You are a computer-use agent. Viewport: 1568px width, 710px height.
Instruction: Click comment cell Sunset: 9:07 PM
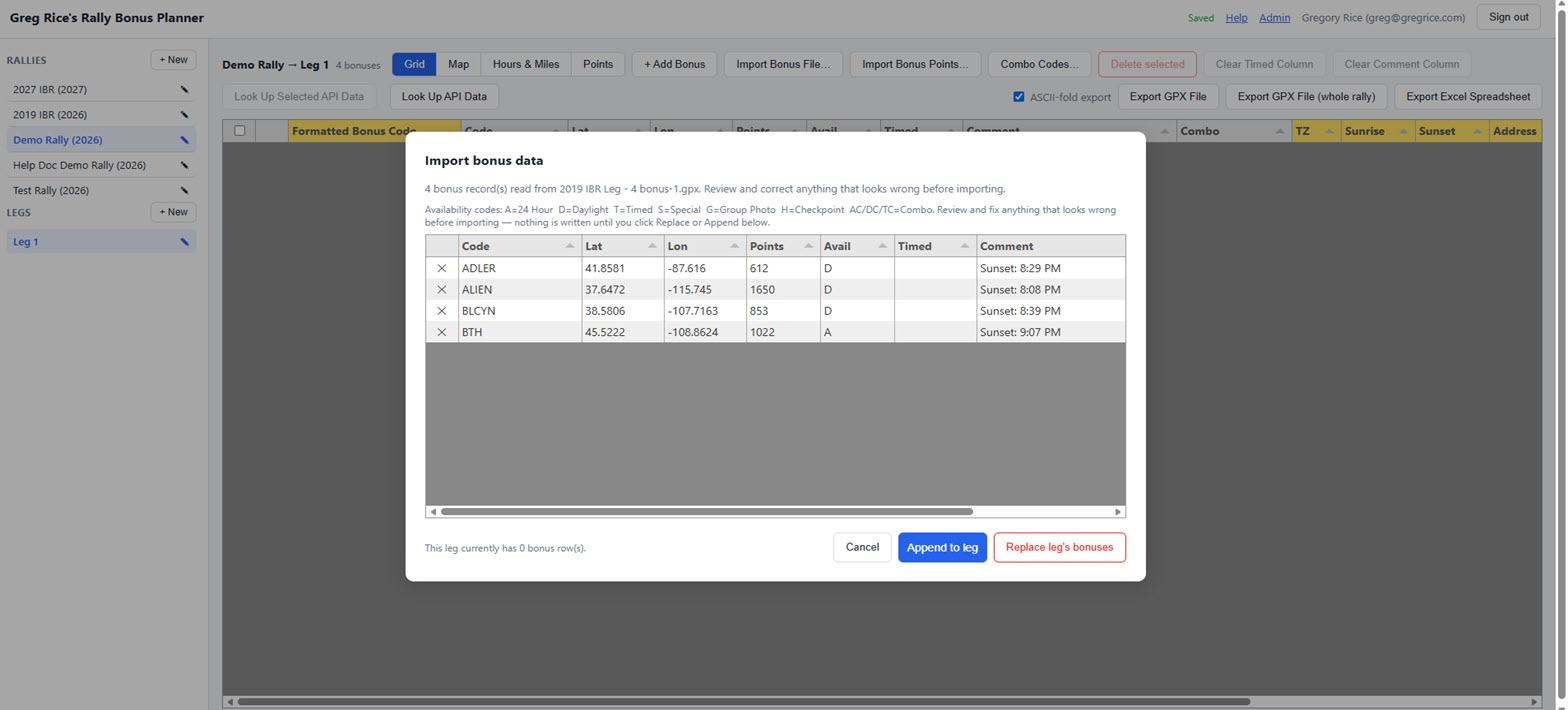(x=1050, y=332)
